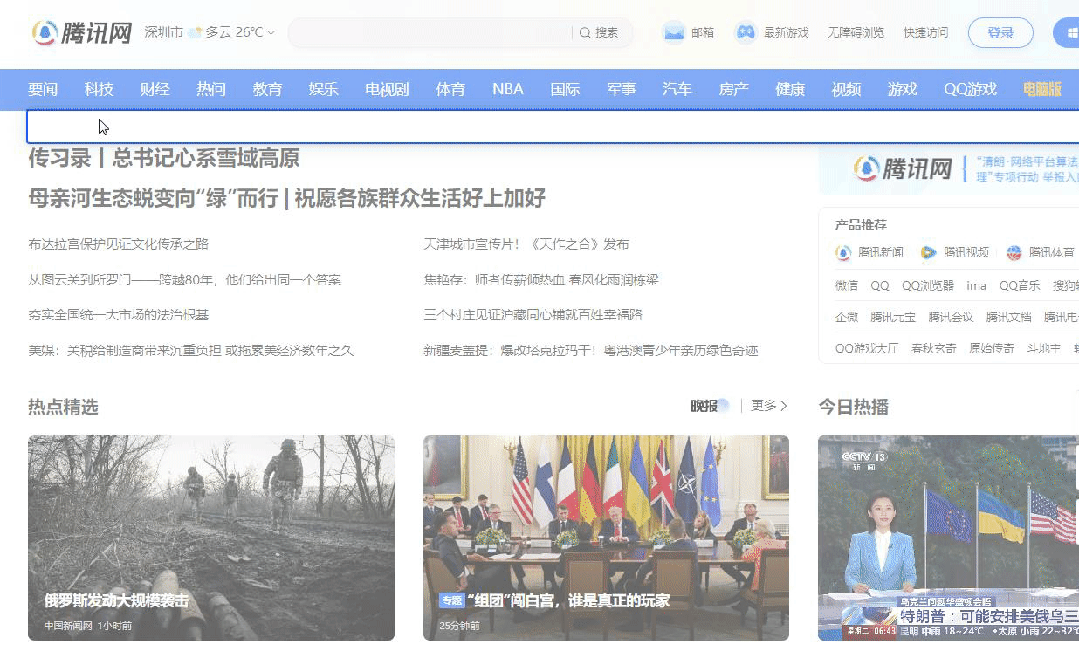Click the 产品推荐 panel heading
The image size is (1079, 651).
[x=860, y=225]
